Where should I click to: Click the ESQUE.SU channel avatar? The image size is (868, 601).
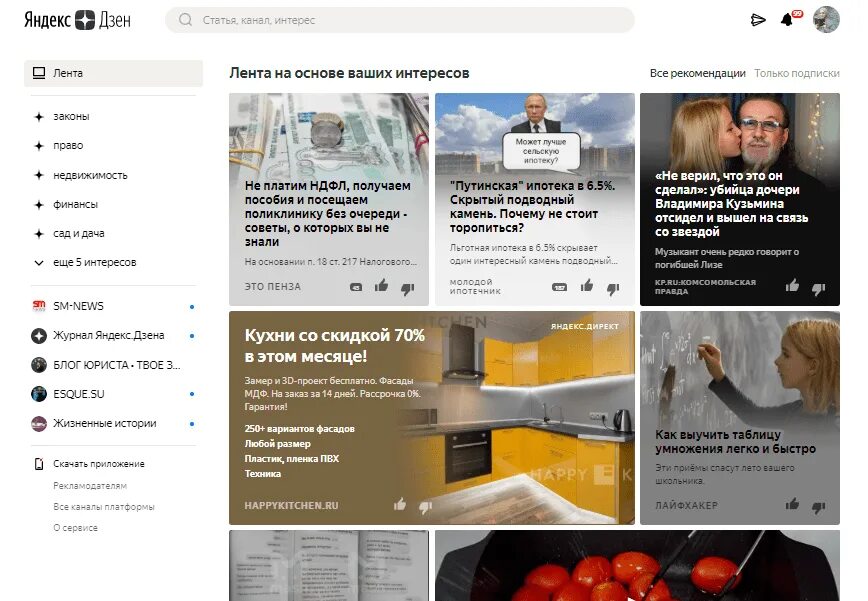tap(39, 394)
